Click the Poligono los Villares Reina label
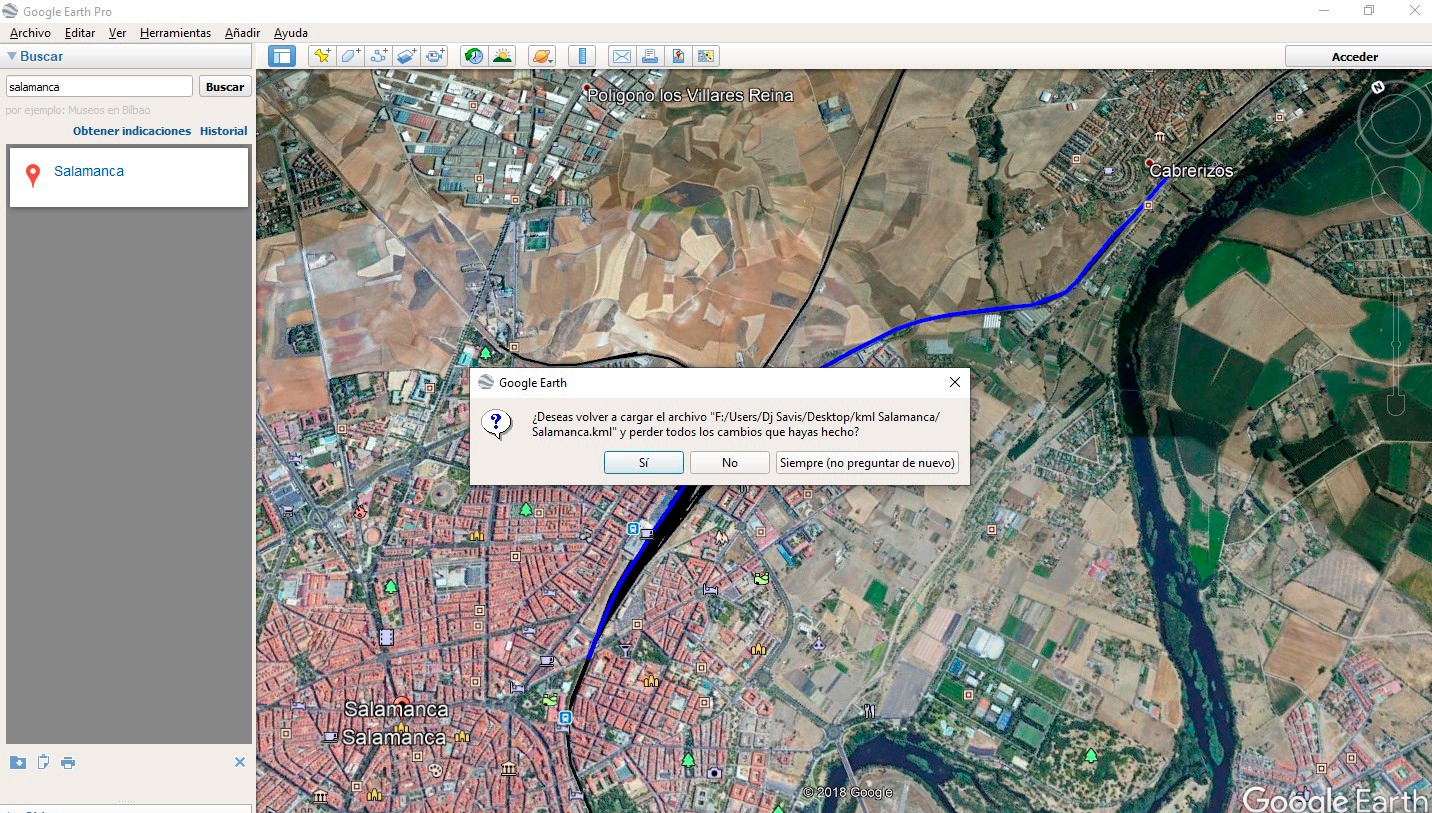The image size is (1432, 813). click(x=690, y=95)
